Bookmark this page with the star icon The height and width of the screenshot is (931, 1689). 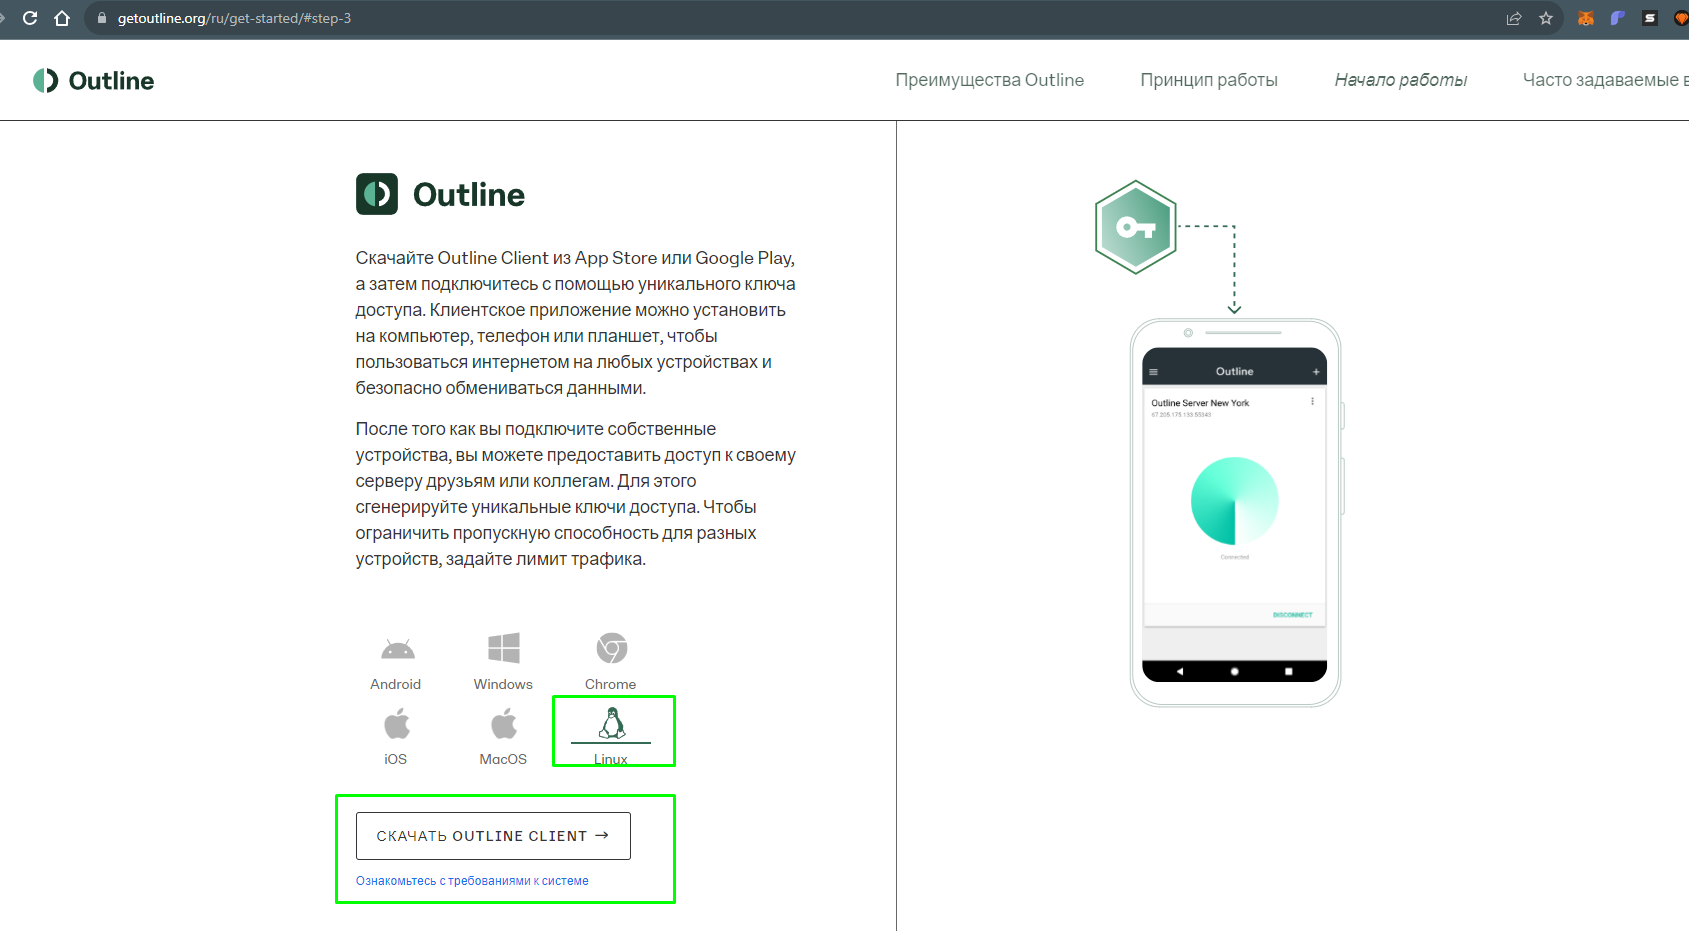pos(1546,18)
